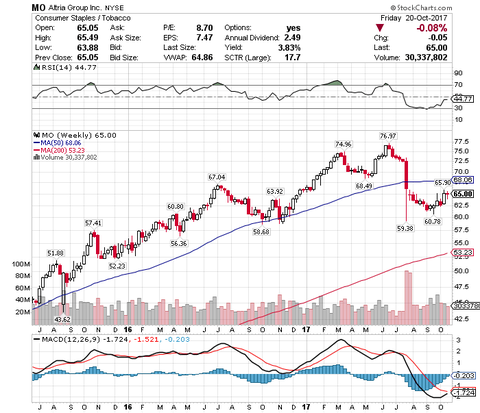The height and width of the screenshot is (413, 480).
Task: Click the 65.90 recent high label
Action: tap(443, 183)
